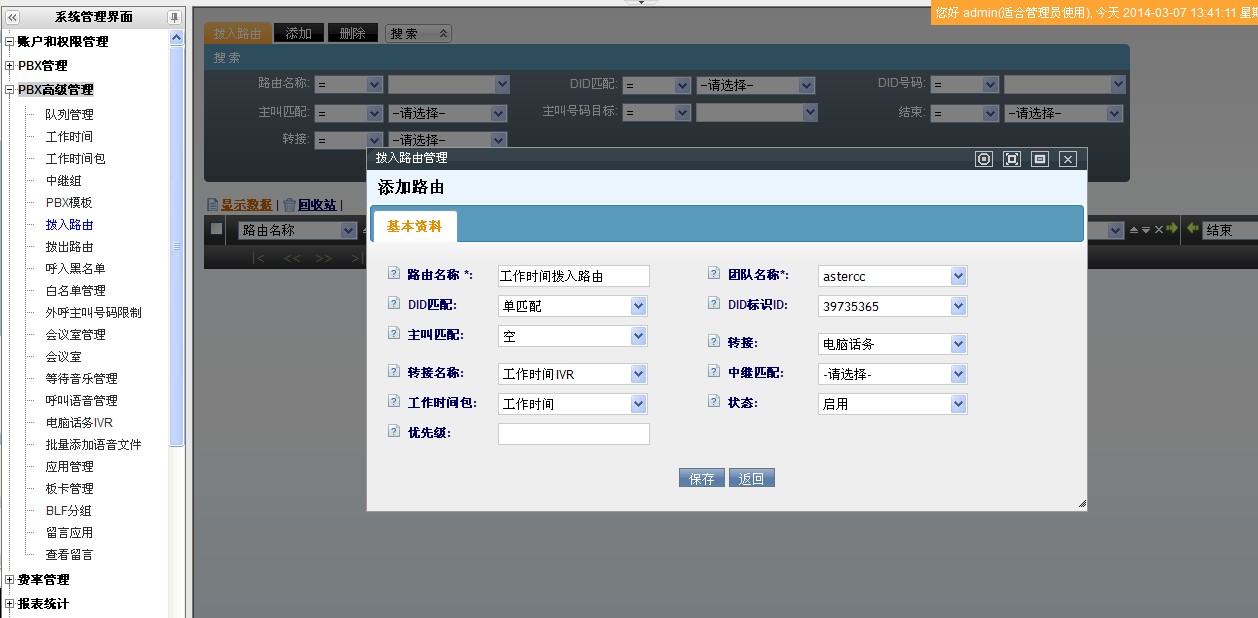Open the DID匹配 dropdown in the dialog
The image size is (1258, 618).
coord(638,306)
